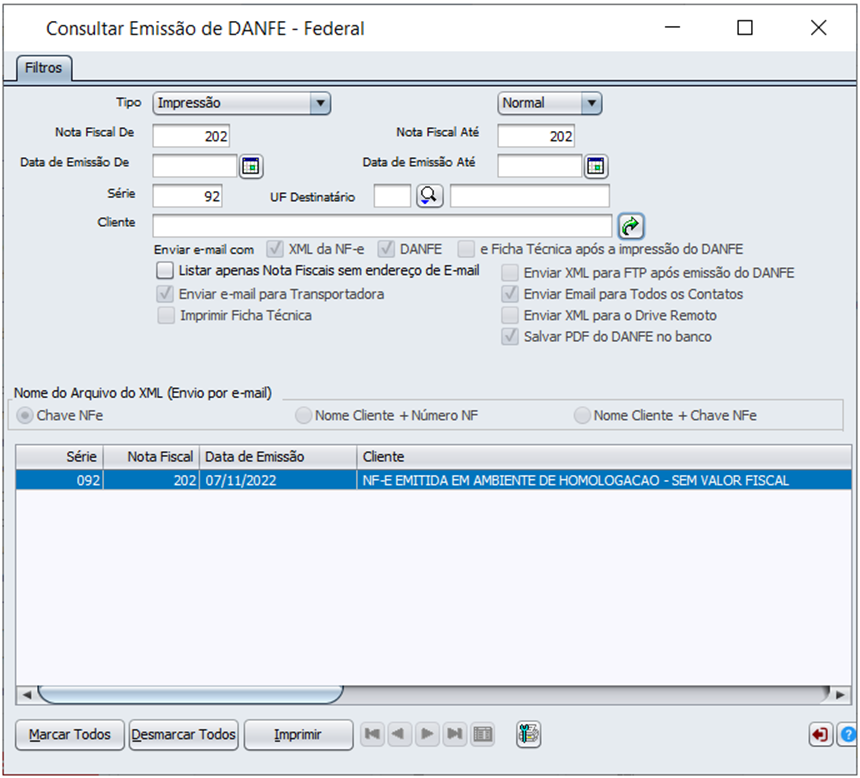Enable Listar apenas Nota Fiscais sem e-mail
860x778 pixels.
pos(165,270)
